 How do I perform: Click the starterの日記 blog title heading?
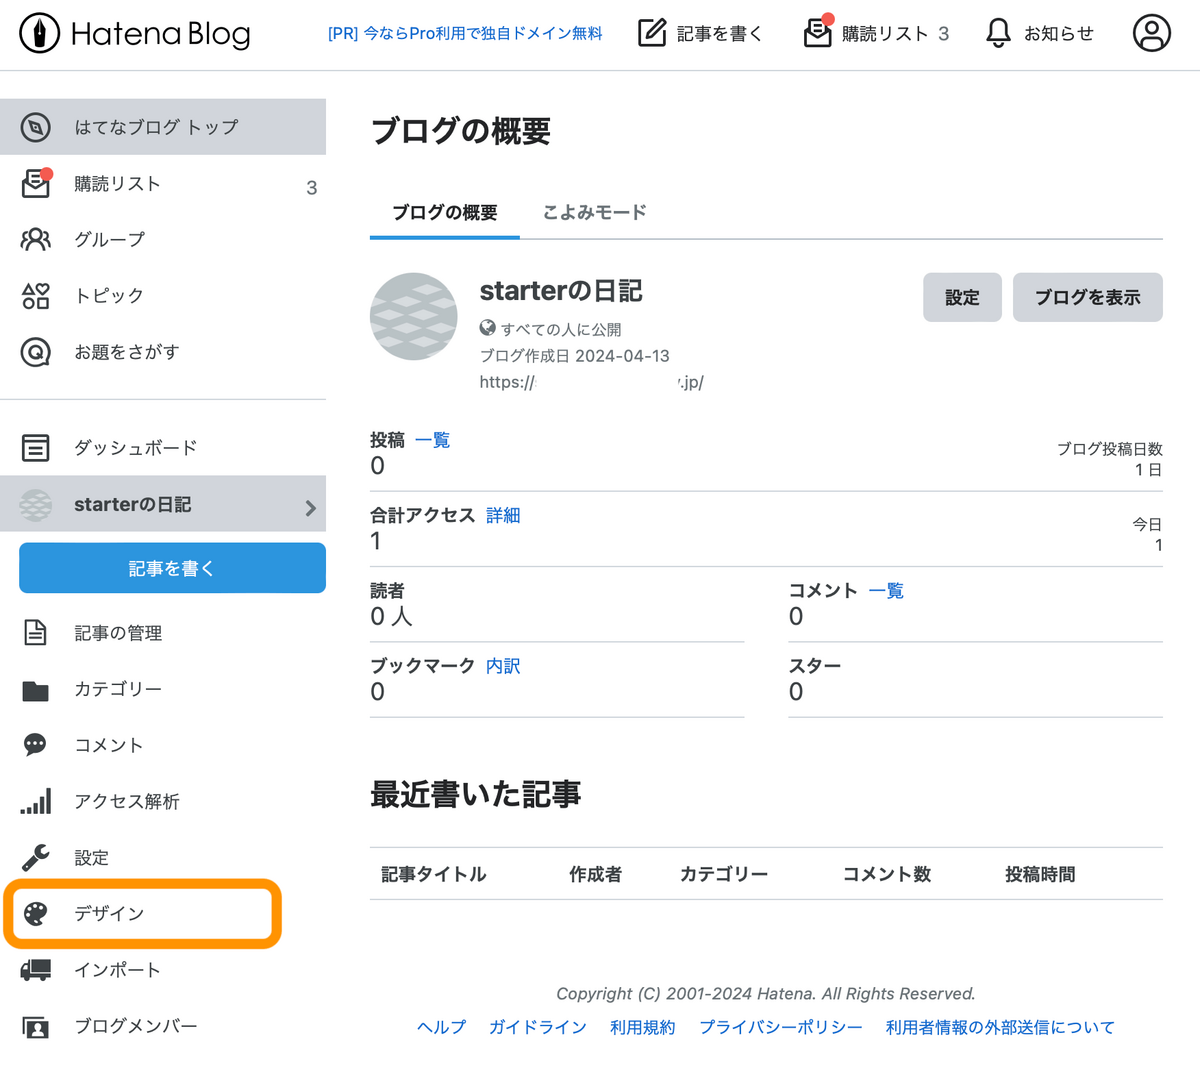click(x=561, y=291)
